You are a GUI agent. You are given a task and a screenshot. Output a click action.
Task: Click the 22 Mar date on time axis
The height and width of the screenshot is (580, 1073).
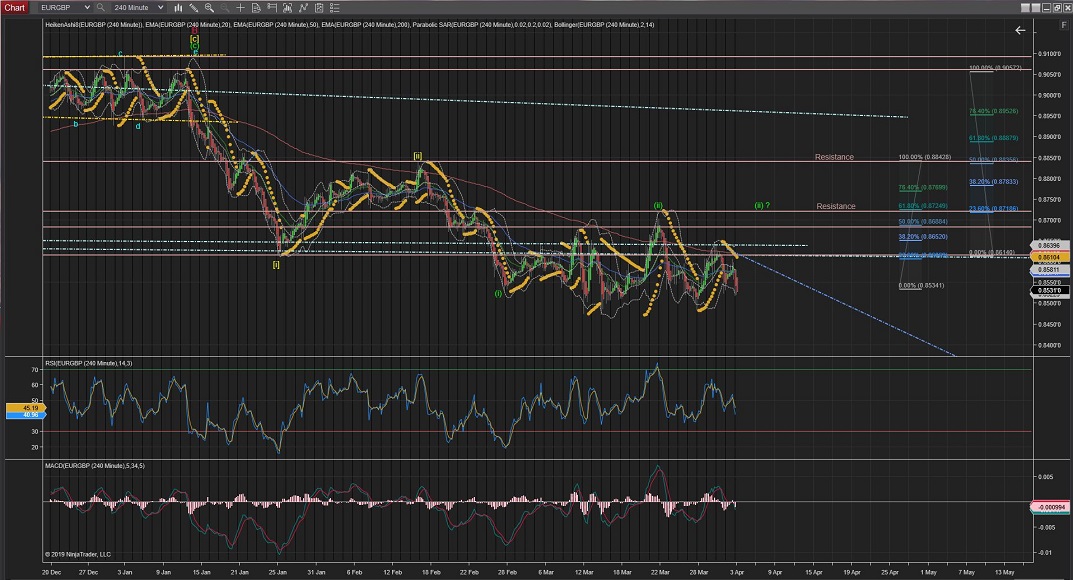pos(660,572)
